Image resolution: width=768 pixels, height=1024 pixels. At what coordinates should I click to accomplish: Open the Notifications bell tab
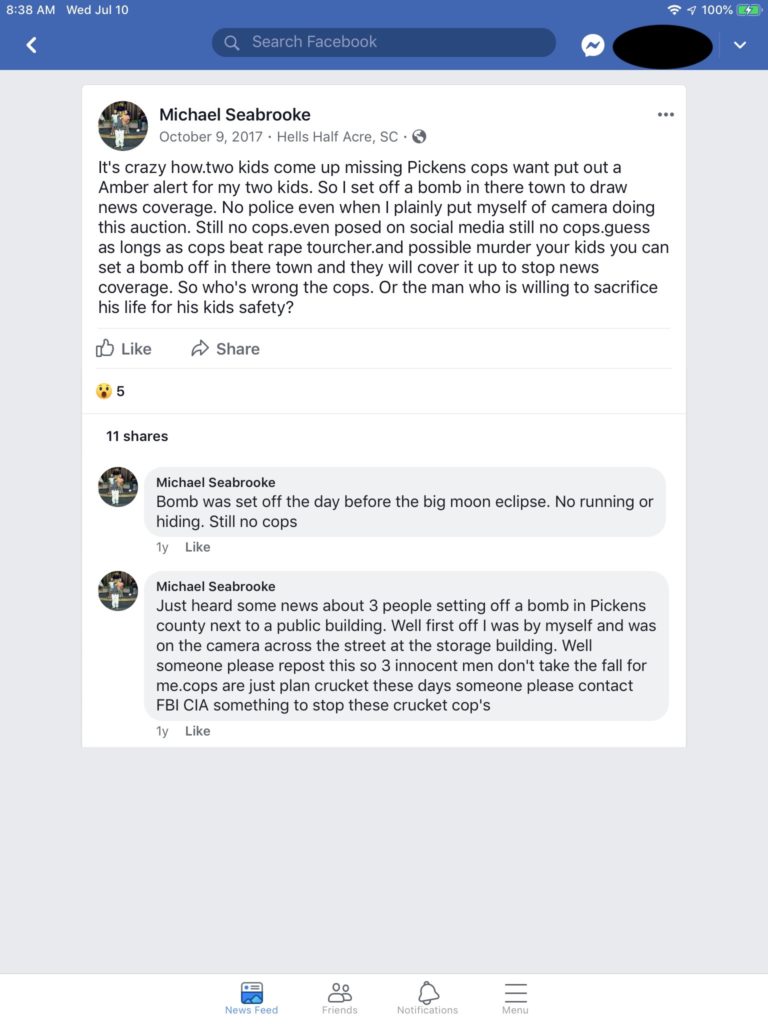point(427,996)
